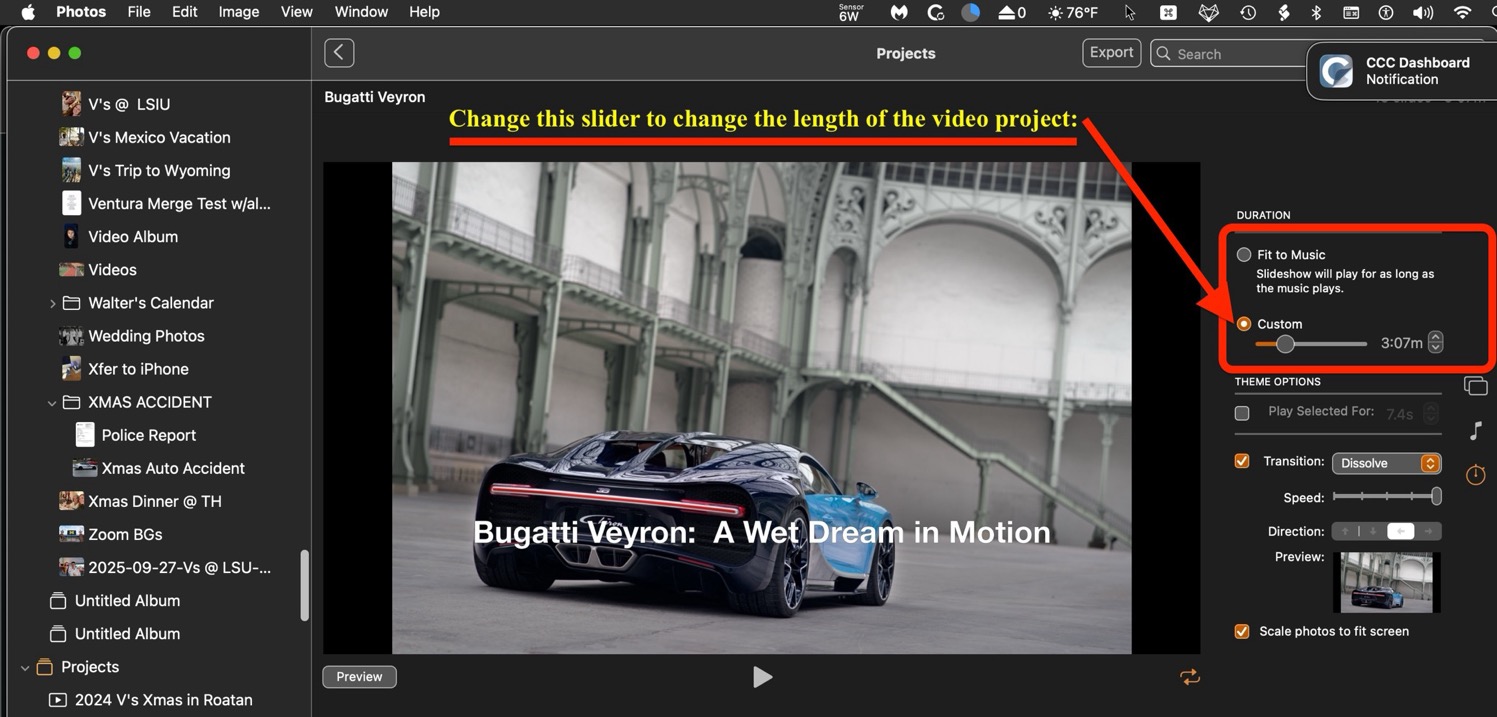This screenshot has height=717, width=1497.
Task: Open the Help menu
Action: pos(424,12)
